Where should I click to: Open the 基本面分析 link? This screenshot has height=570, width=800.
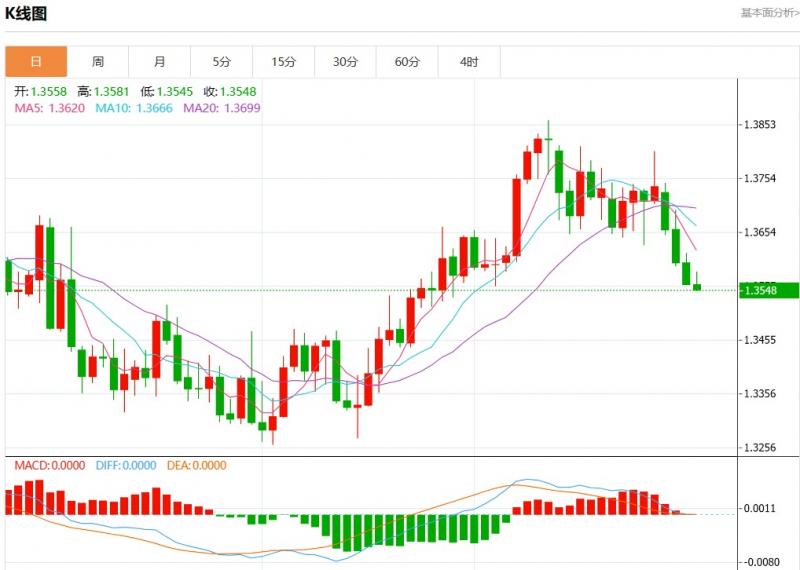pos(769,13)
